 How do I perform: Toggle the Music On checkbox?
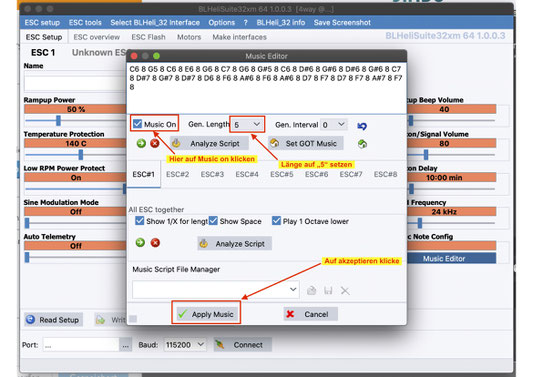click(137, 124)
